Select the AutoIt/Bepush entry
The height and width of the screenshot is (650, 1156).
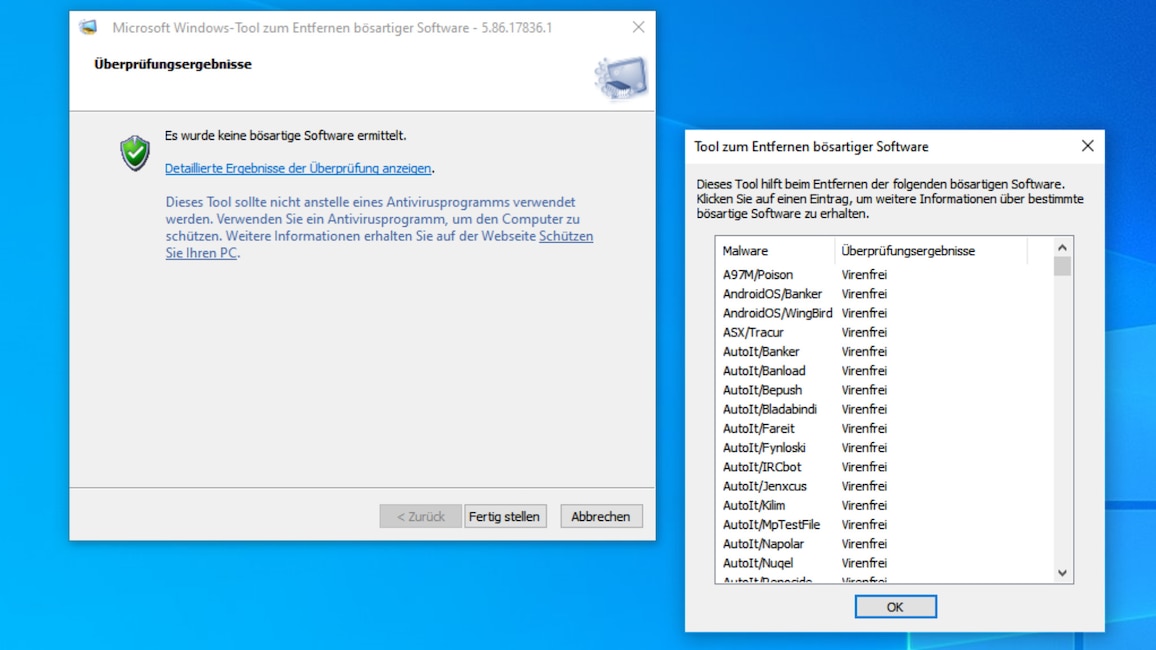[x=762, y=389]
